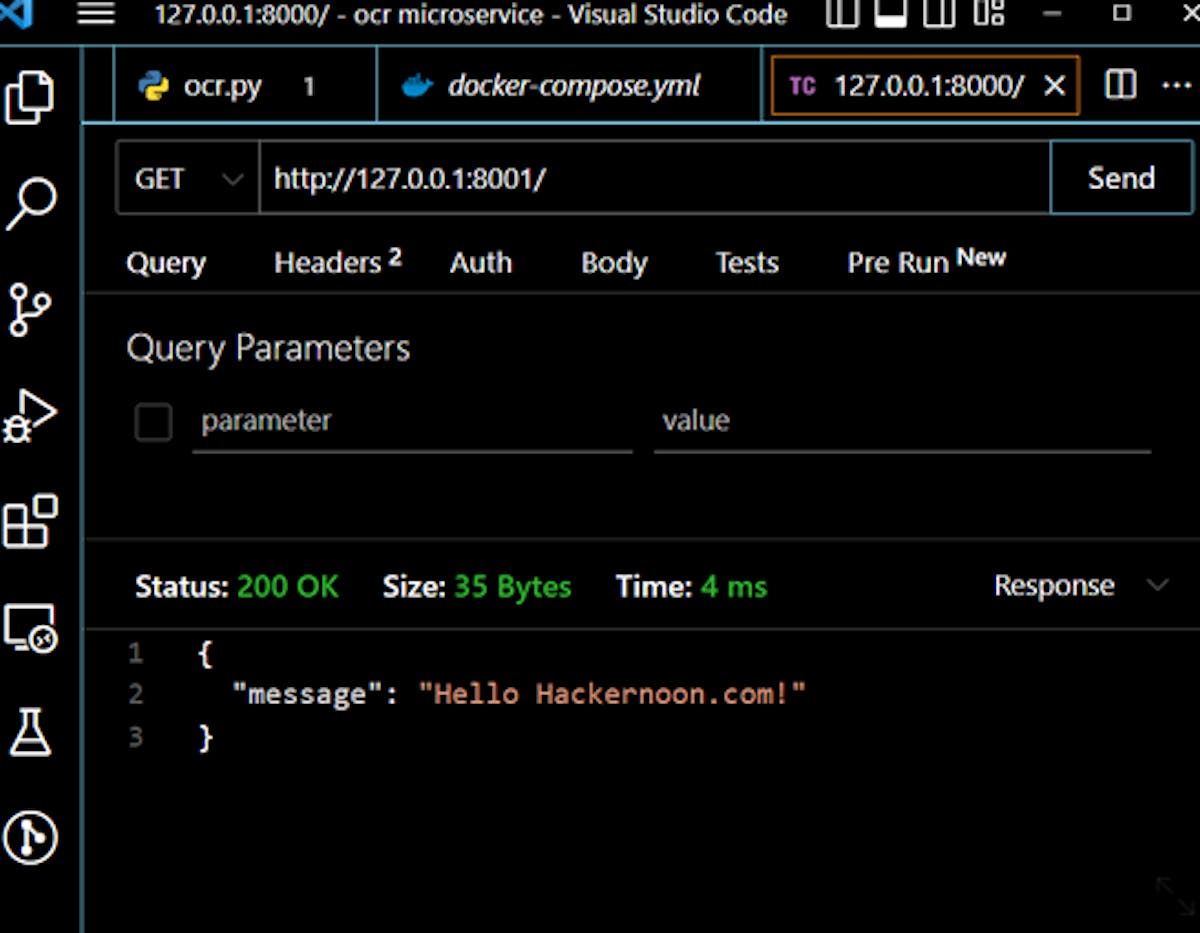Enable the query parameter checkbox

[153, 422]
